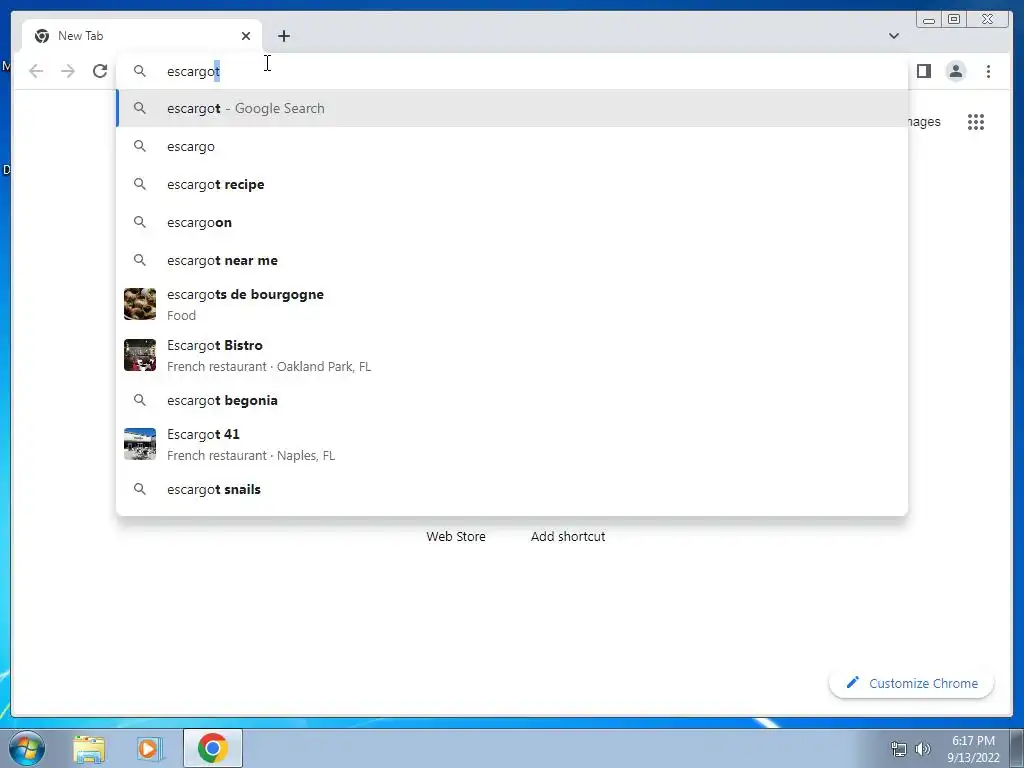Screen dimensions: 1024x768
Task: Go forward with the forward arrow
Action: click(x=68, y=71)
